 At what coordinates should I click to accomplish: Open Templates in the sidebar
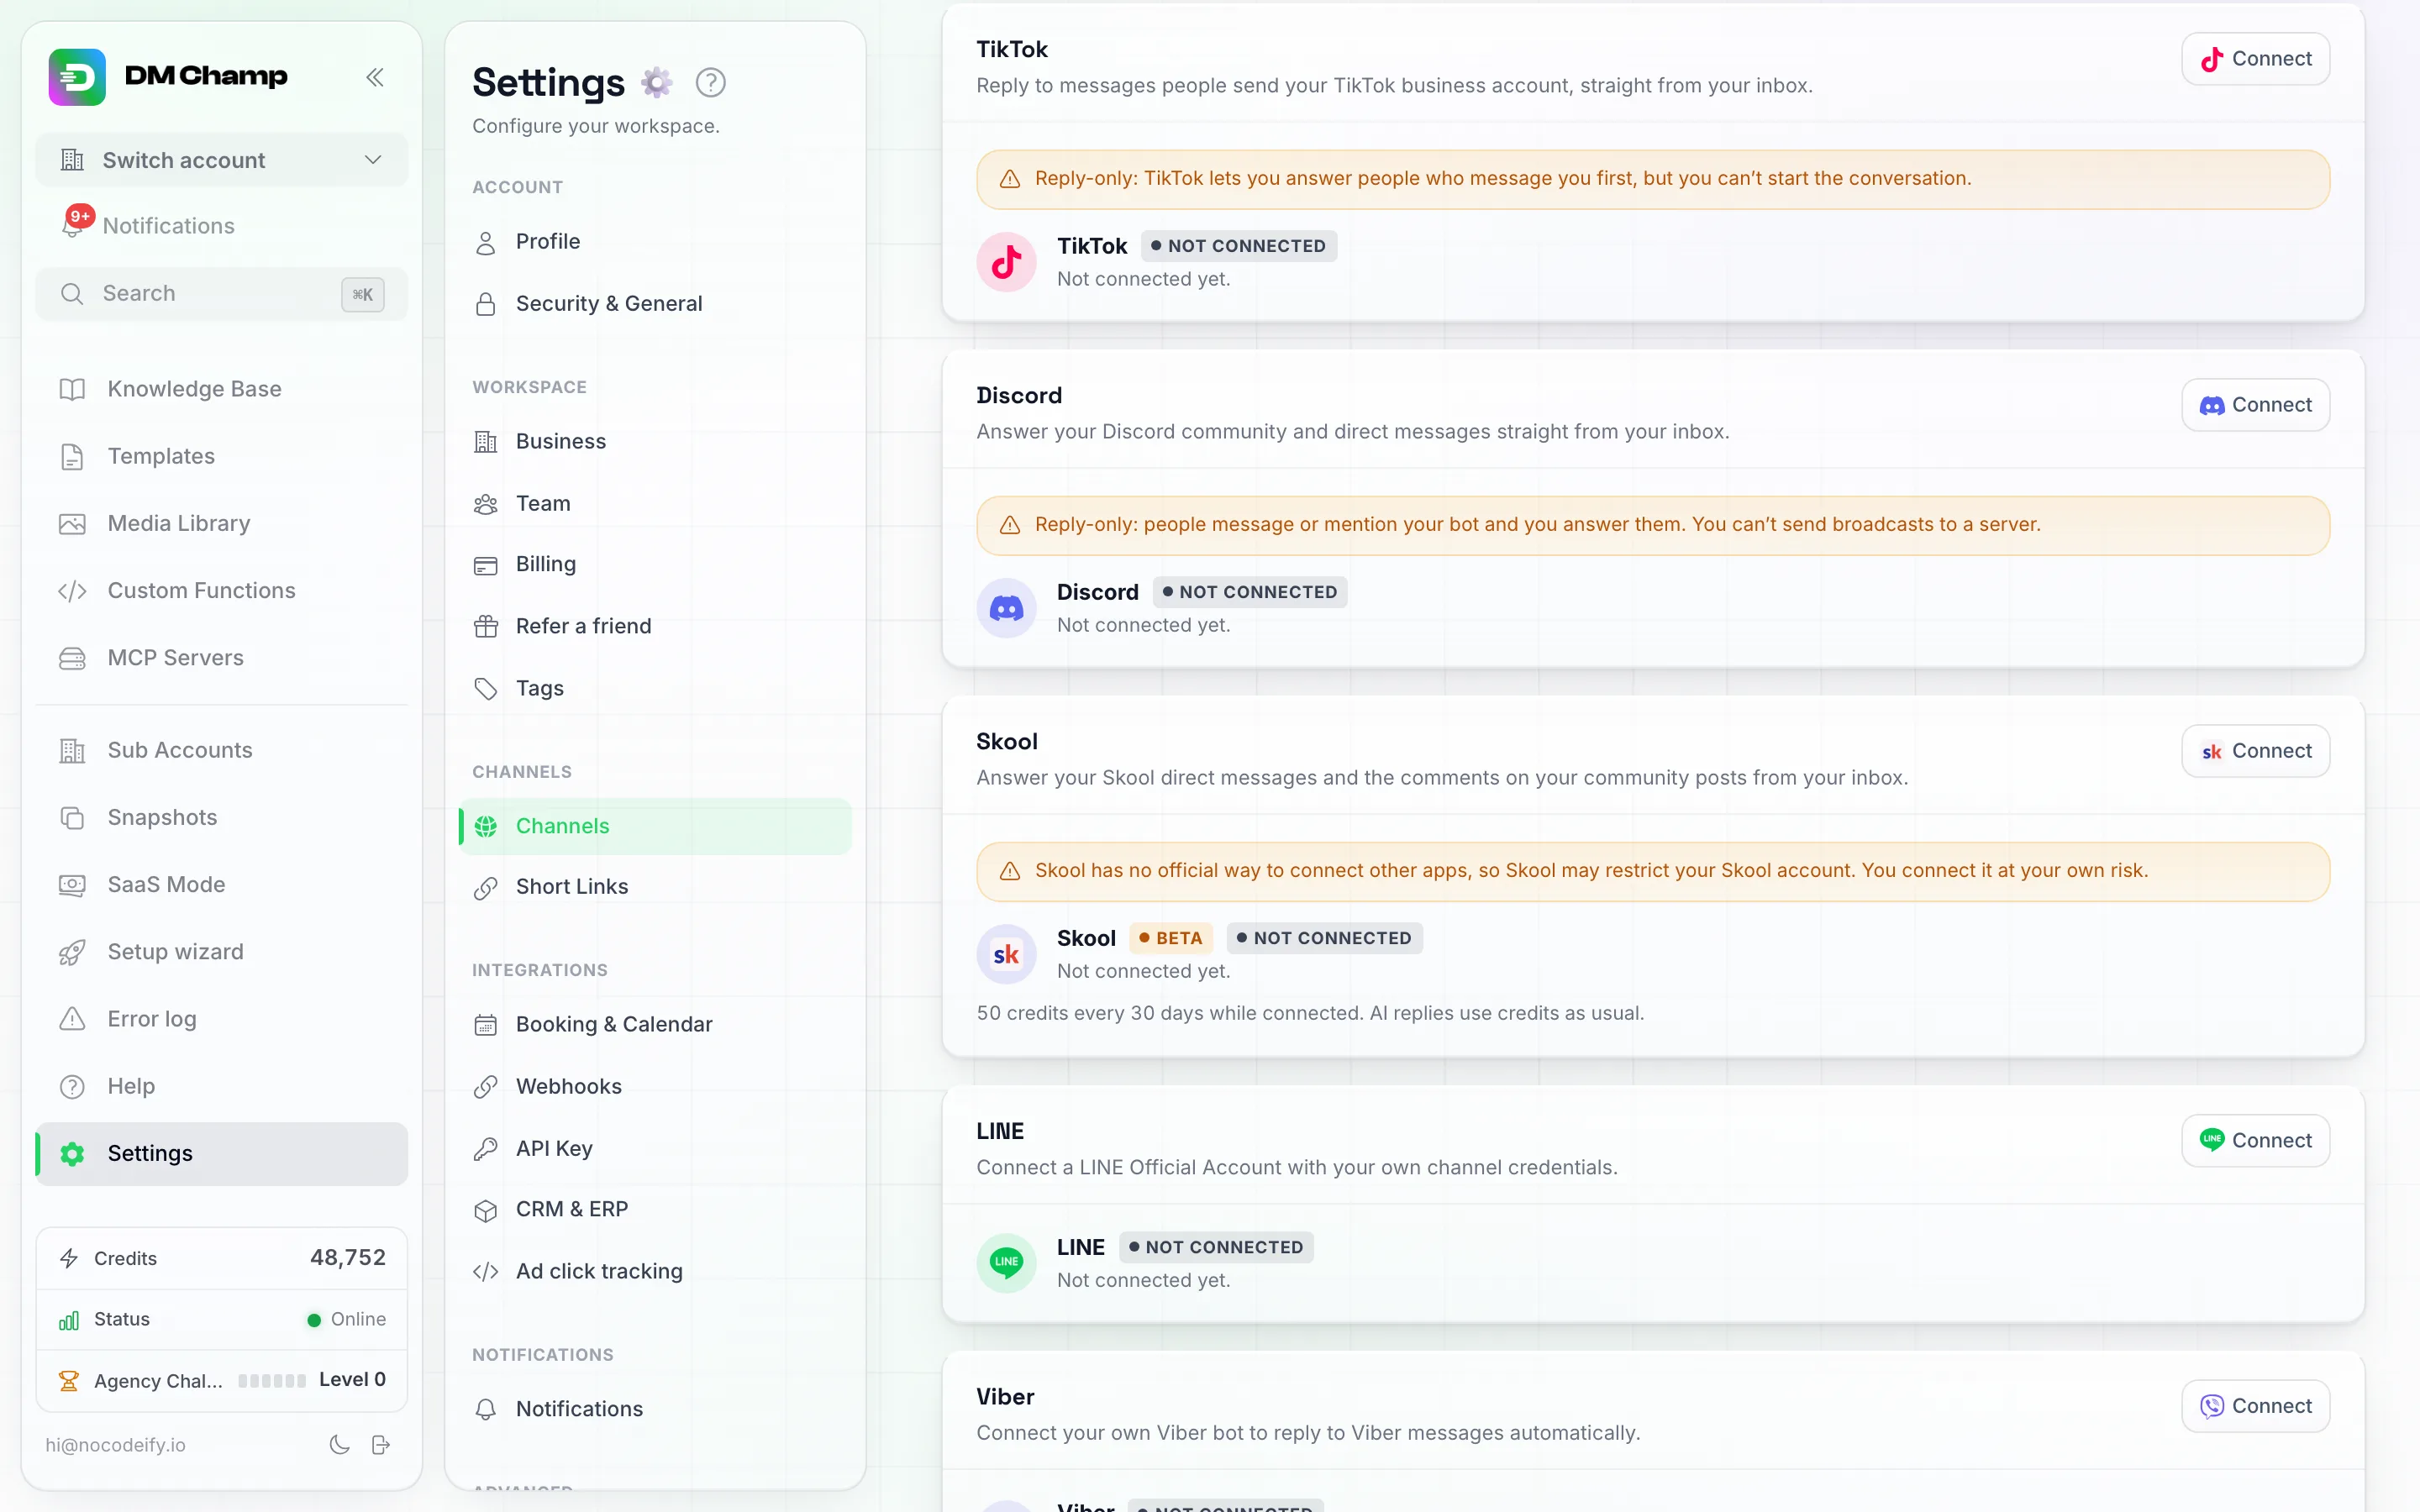222,456
